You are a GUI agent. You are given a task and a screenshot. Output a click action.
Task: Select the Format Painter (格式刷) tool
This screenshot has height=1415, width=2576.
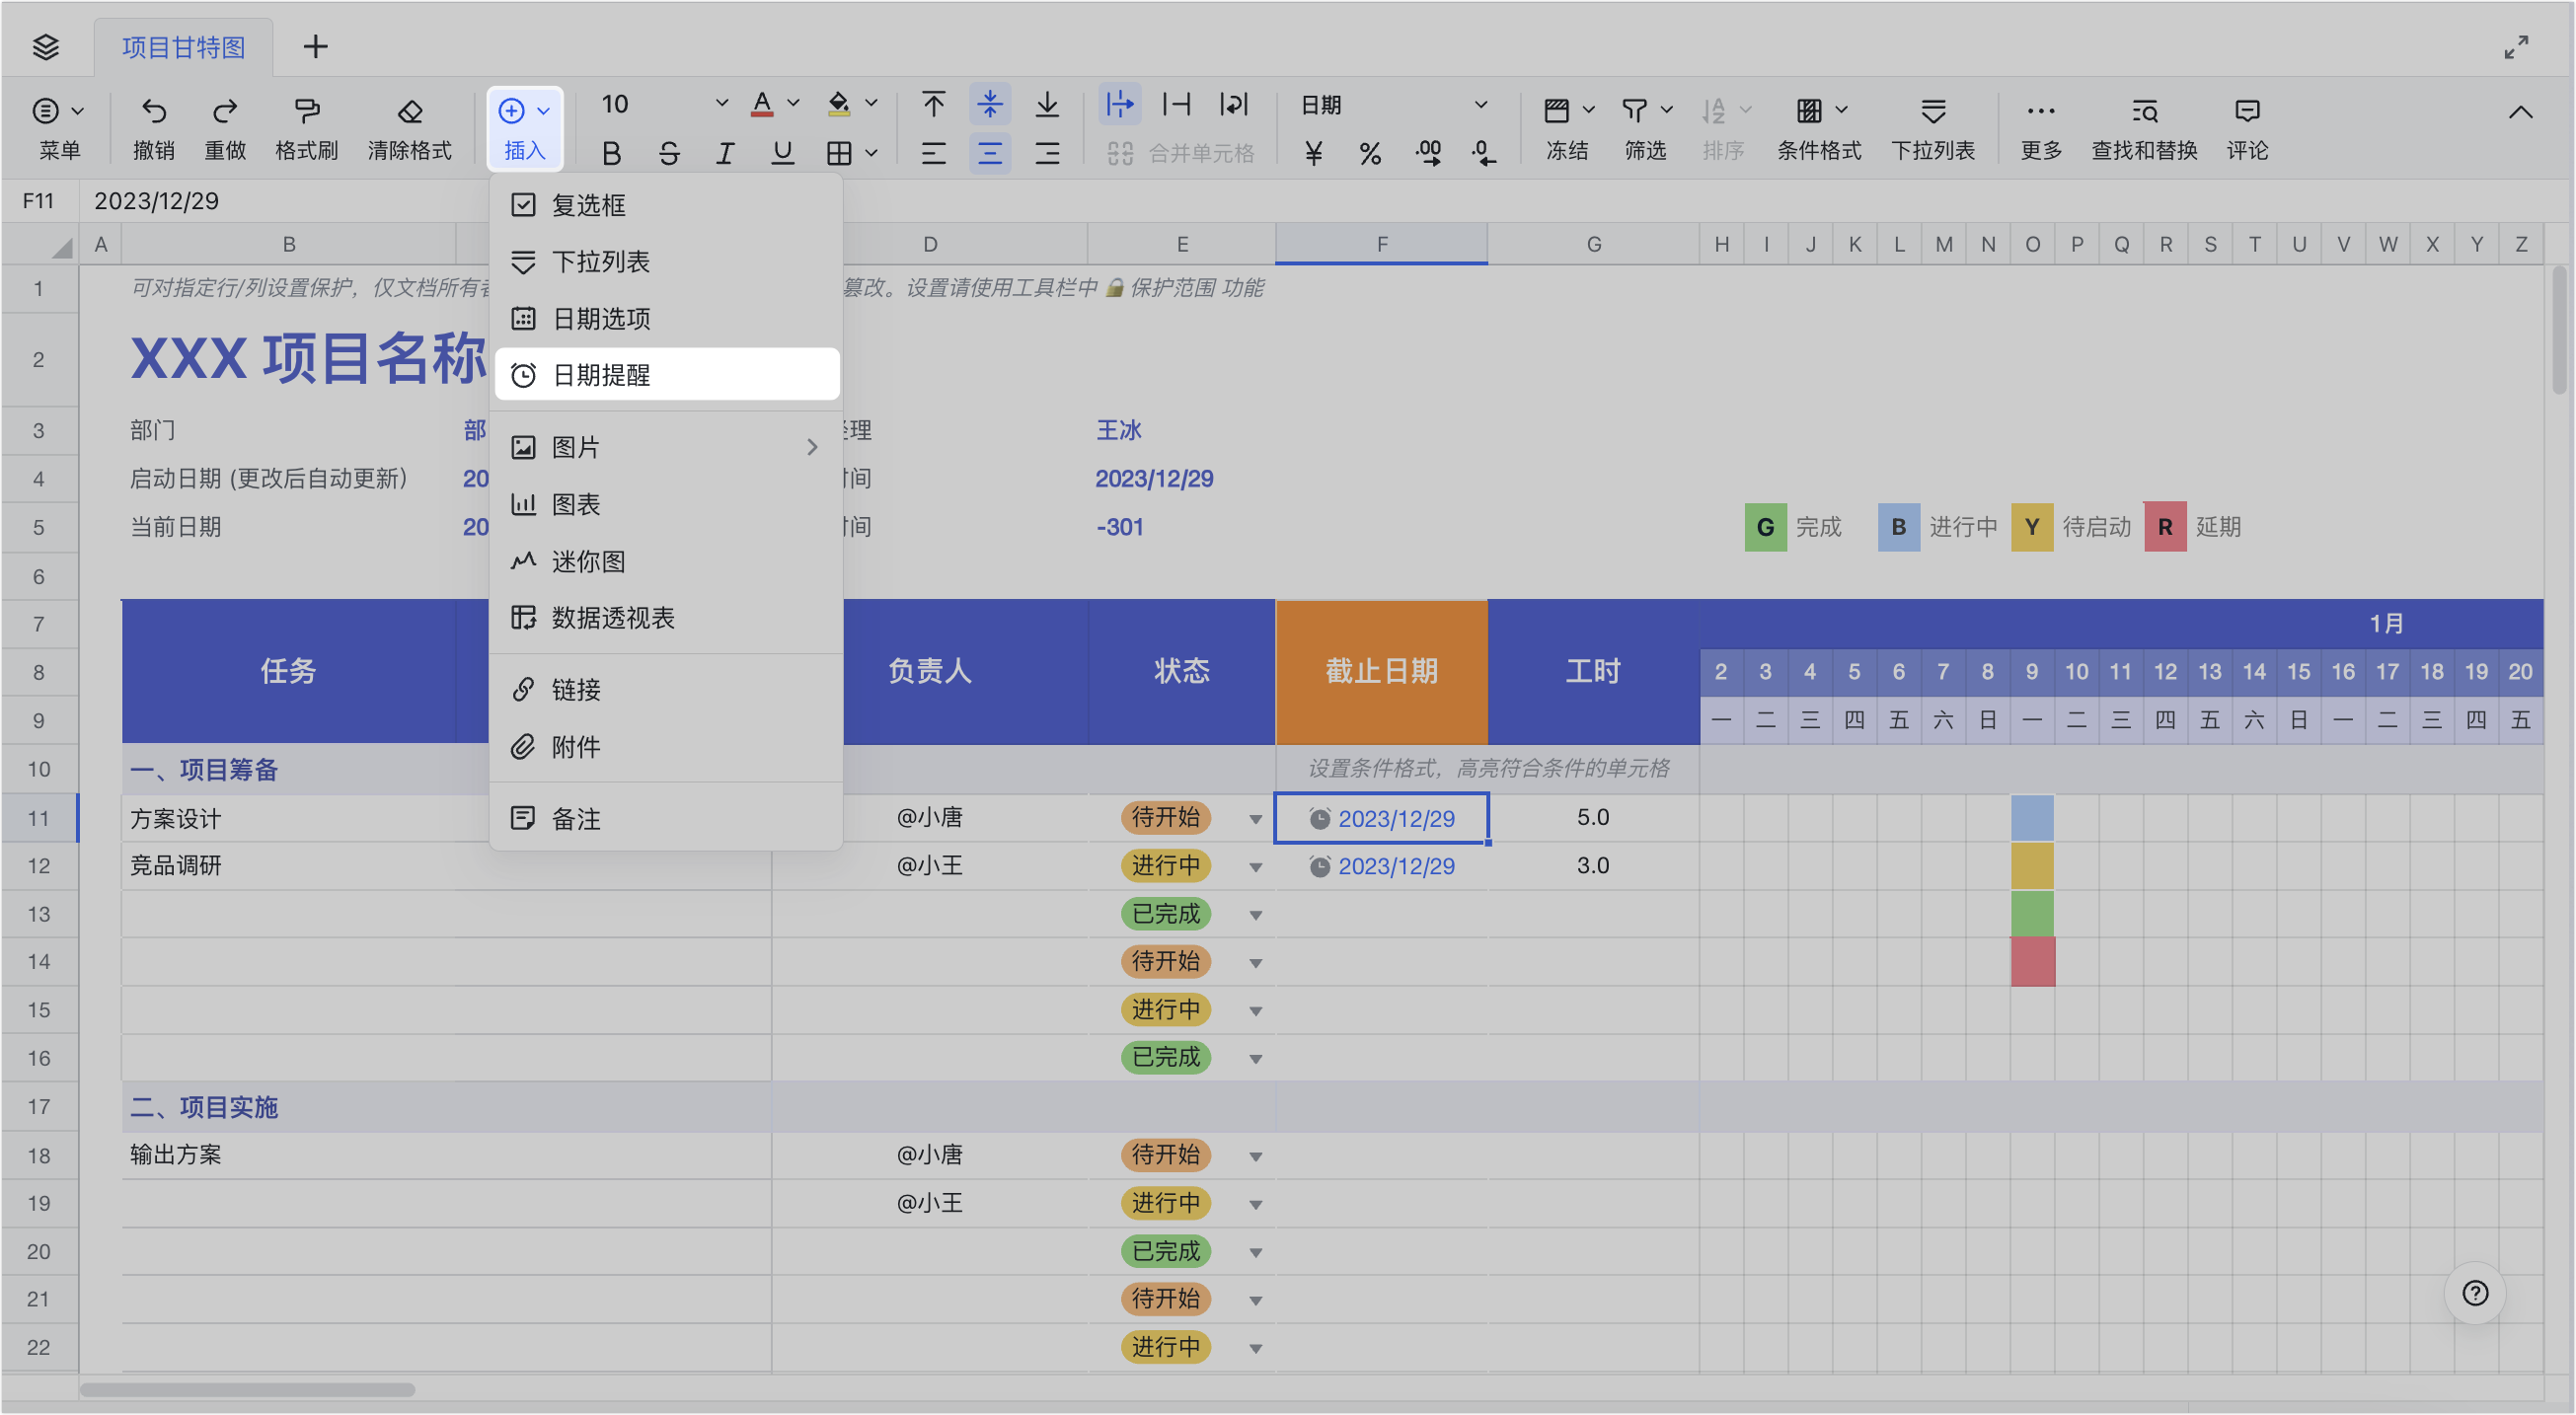coord(305,125)
